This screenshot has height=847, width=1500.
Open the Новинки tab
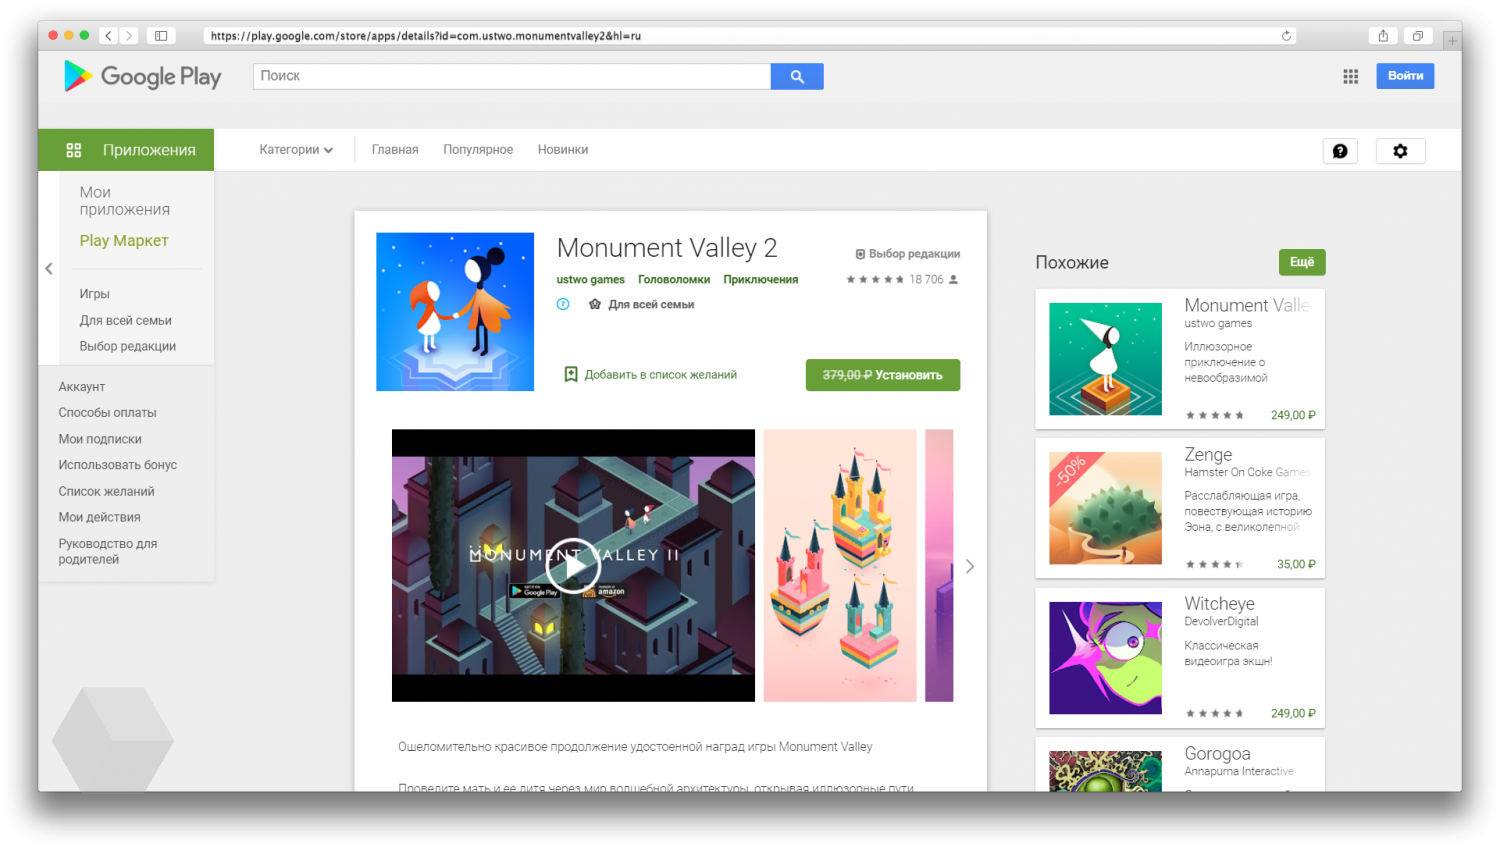[x=563, y=150]
